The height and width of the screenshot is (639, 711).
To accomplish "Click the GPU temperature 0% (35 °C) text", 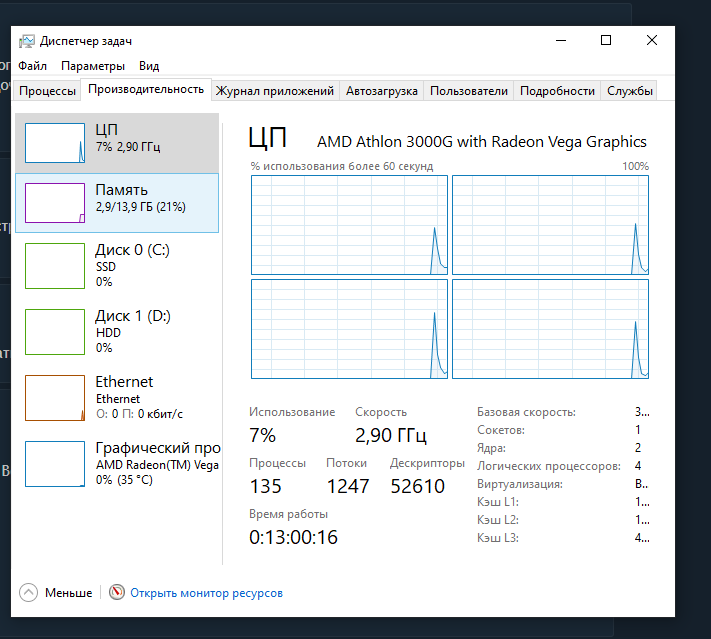I will point(124,480).
